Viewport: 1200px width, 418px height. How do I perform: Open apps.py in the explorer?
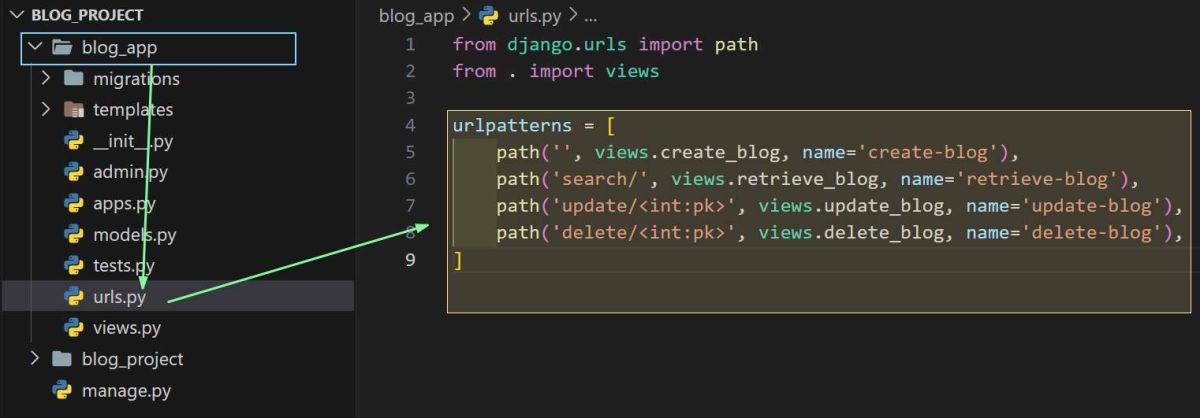(x=124, y=203)
